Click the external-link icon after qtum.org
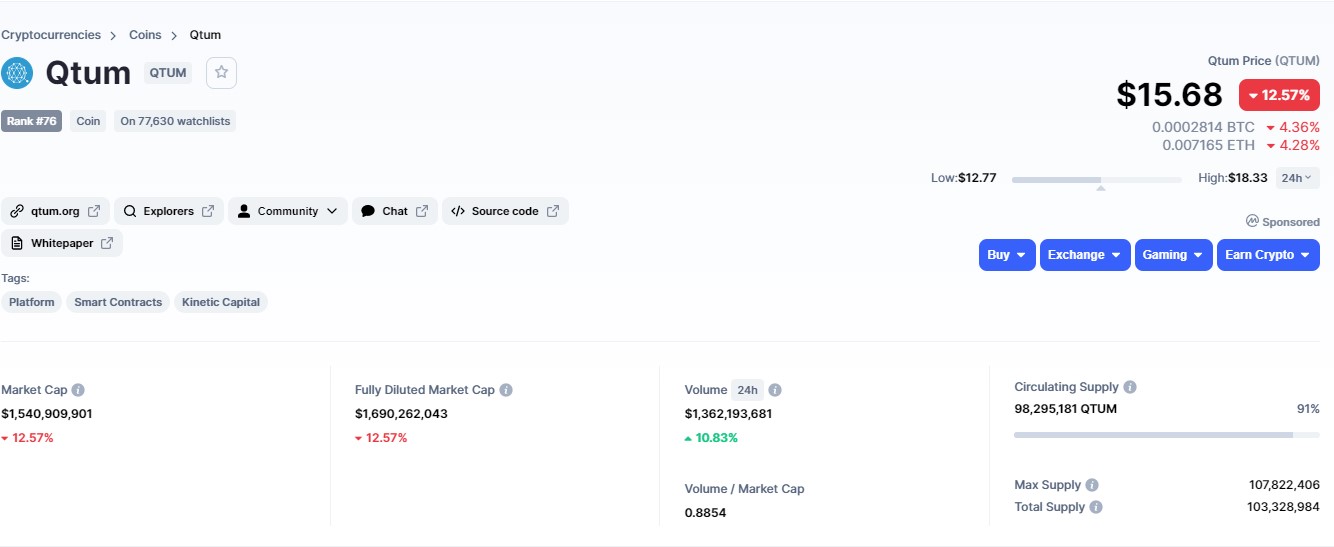The image size is (1334, 547). click(94, 211)
